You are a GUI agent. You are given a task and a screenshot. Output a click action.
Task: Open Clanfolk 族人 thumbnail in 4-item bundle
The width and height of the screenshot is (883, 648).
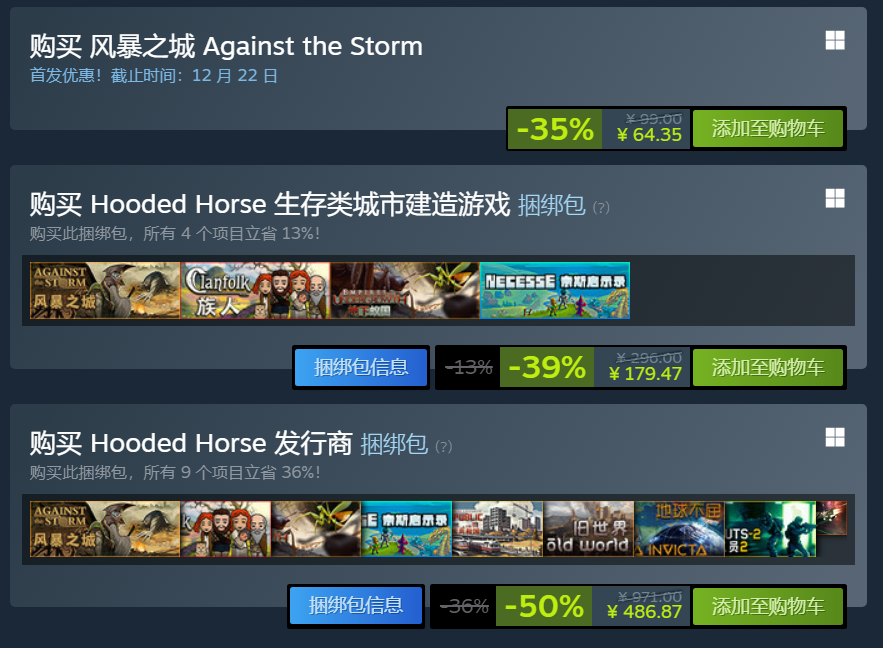[255, 291]
